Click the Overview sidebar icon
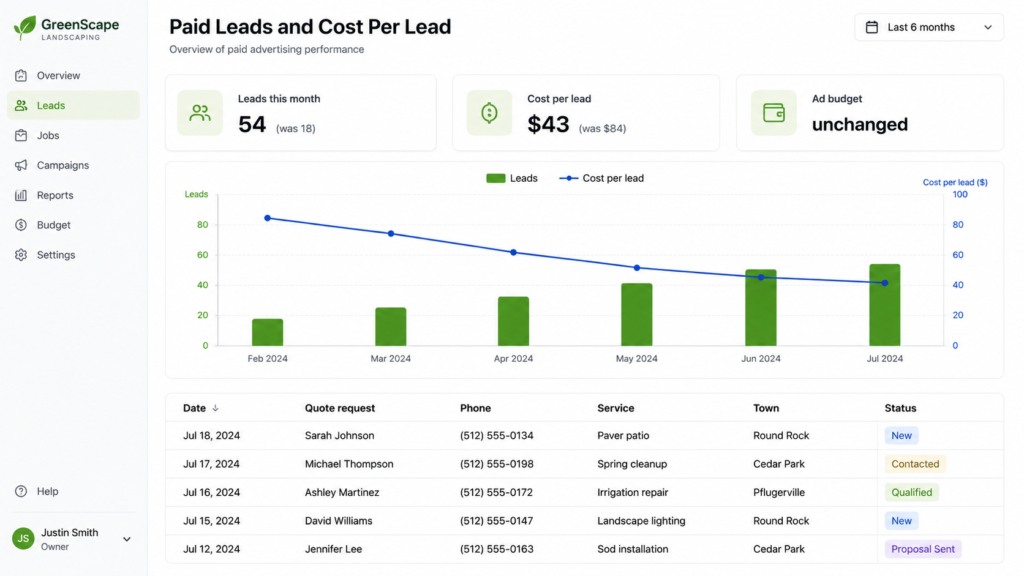The width and height of the screenshot is (1024, 576). (21, 76)
